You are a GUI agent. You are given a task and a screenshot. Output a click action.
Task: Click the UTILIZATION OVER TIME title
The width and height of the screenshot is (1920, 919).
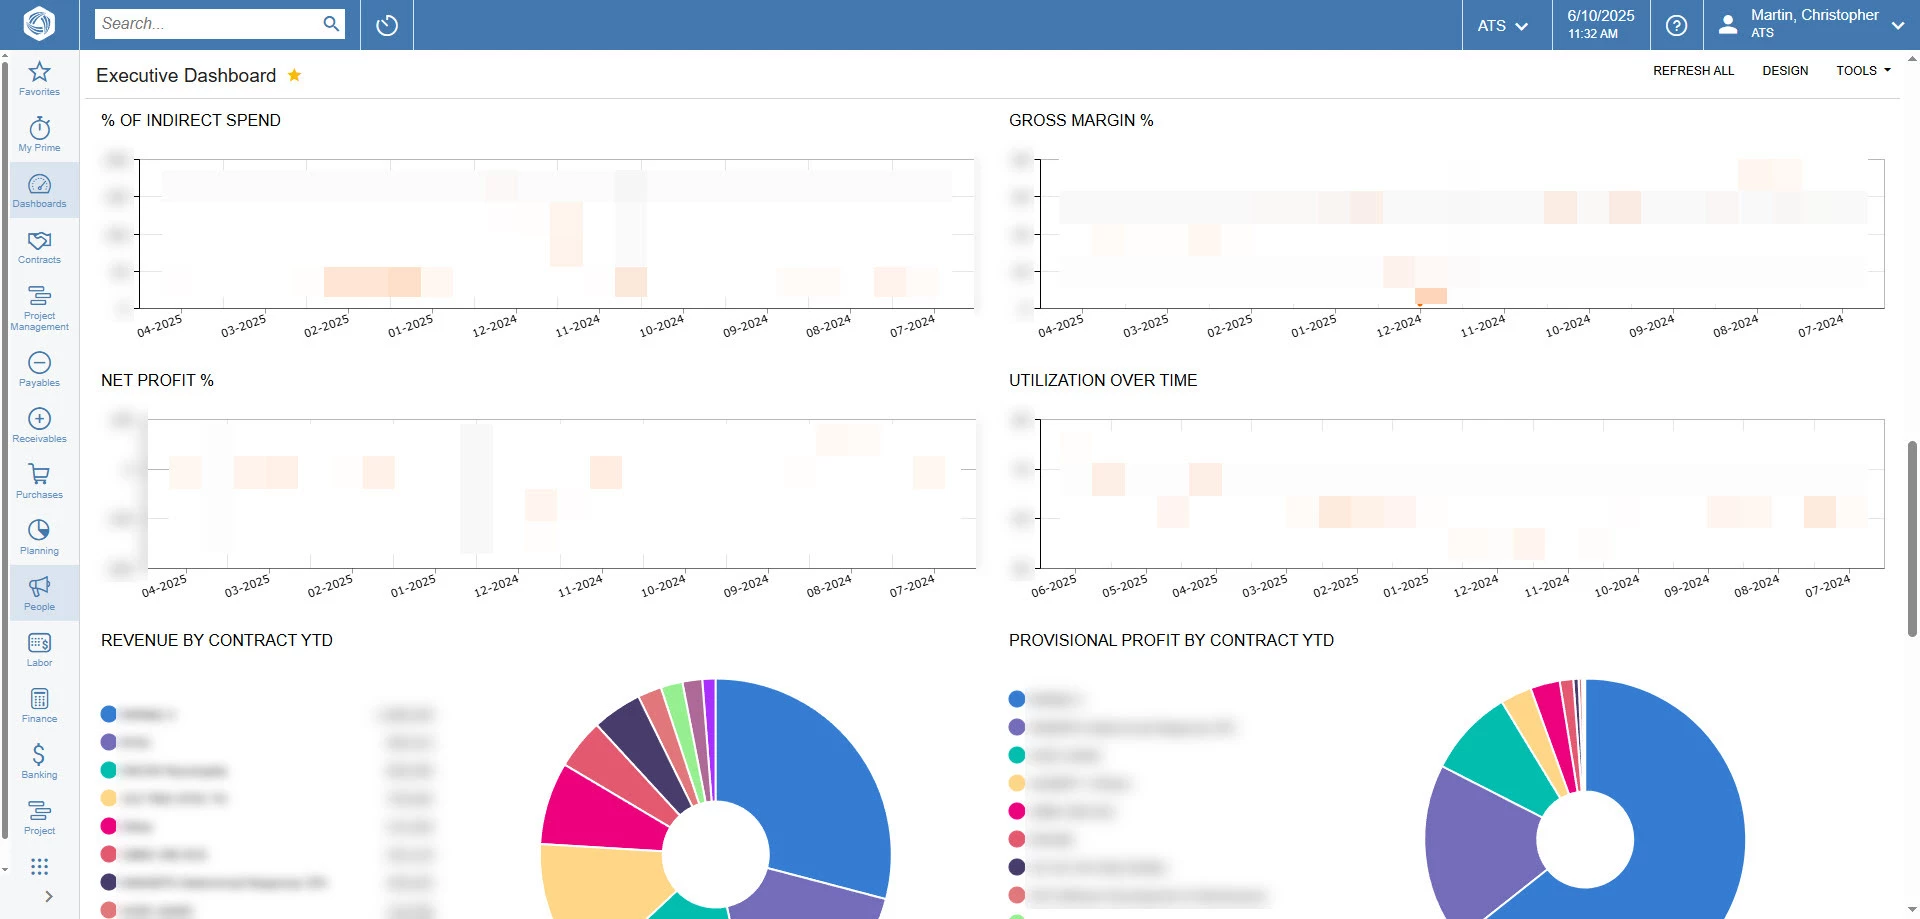tap(1102, 380)
